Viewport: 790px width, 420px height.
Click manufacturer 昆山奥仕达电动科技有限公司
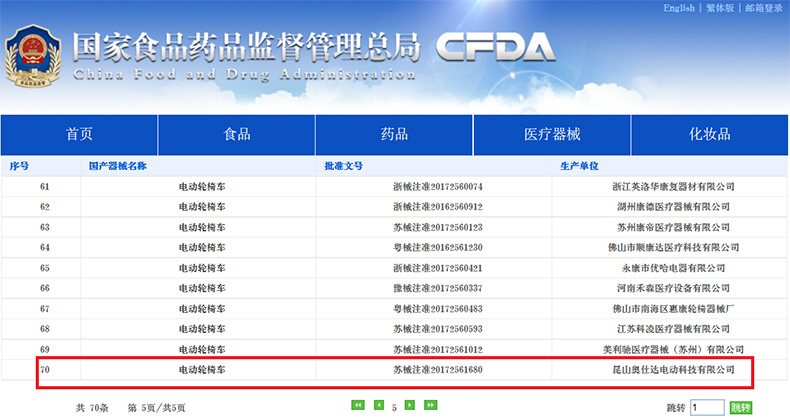[x=673, y=370]
